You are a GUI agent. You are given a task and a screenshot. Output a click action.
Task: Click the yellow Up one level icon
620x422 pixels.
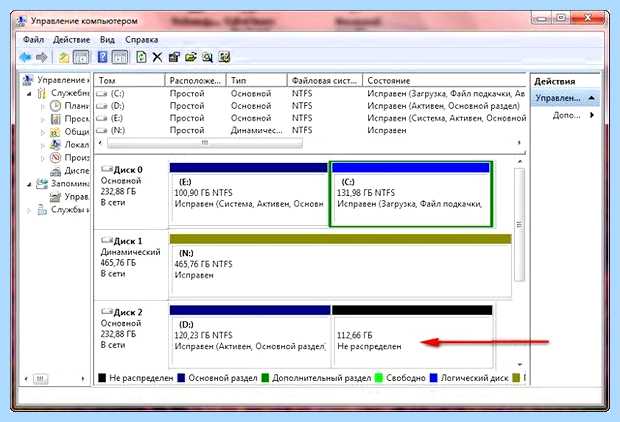[64, 58]
